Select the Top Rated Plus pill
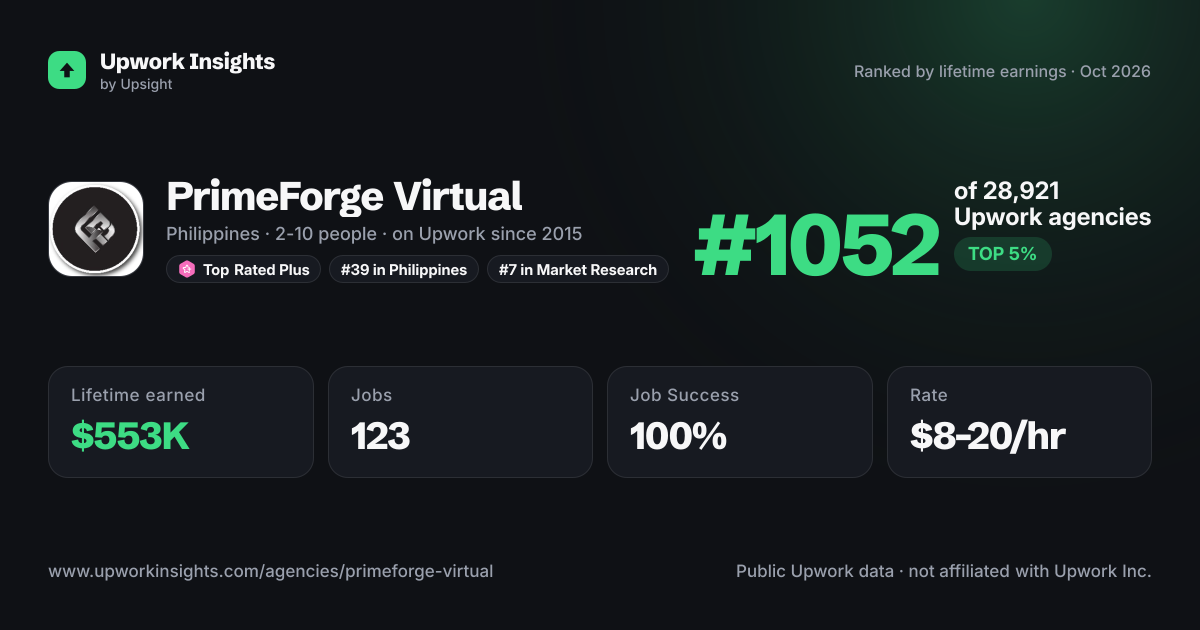 [244, 270]
